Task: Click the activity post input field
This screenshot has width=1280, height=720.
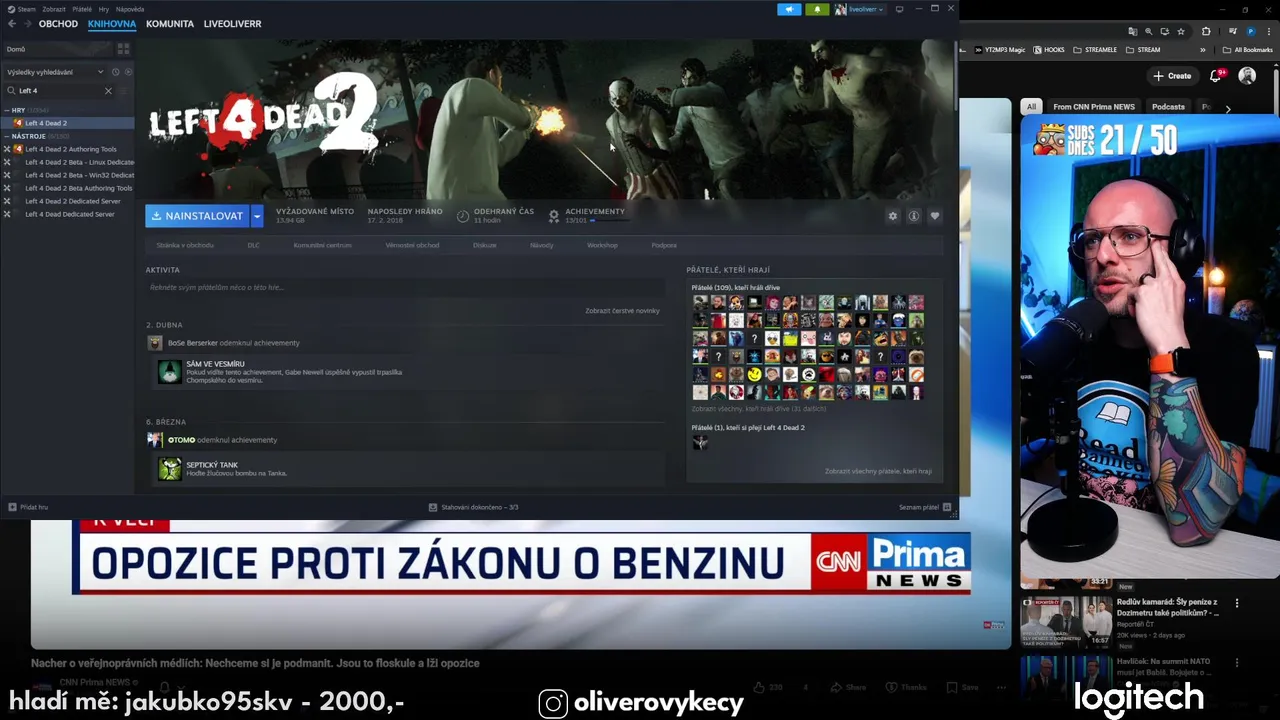Action: pyautogui.click(x=404, y=288)
